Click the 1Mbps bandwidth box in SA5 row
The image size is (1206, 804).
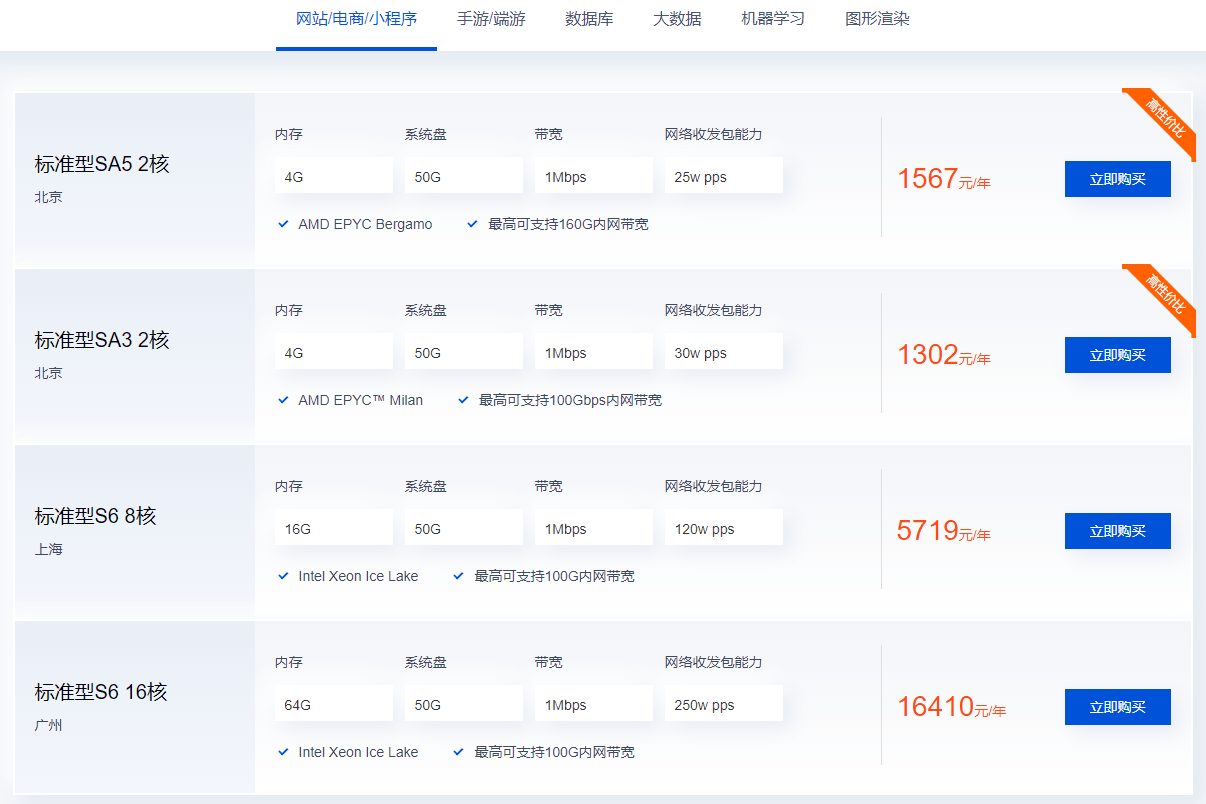coord(594,175)
